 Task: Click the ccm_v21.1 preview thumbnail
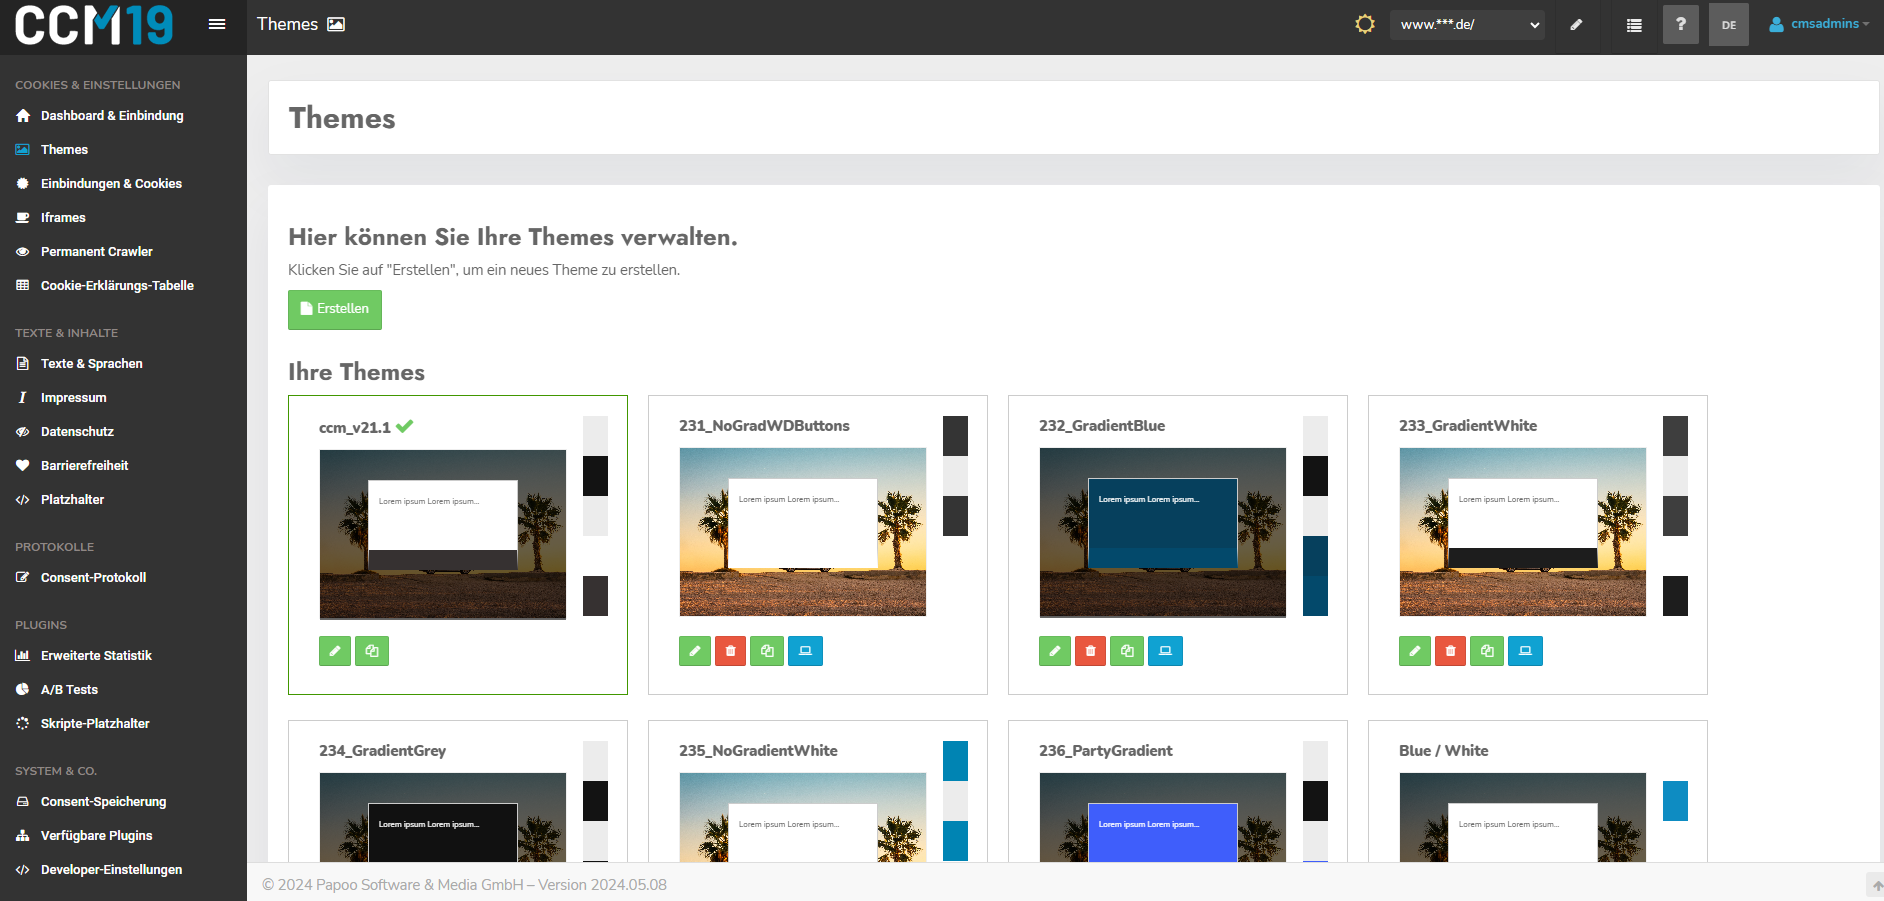[x=443, y=534]
